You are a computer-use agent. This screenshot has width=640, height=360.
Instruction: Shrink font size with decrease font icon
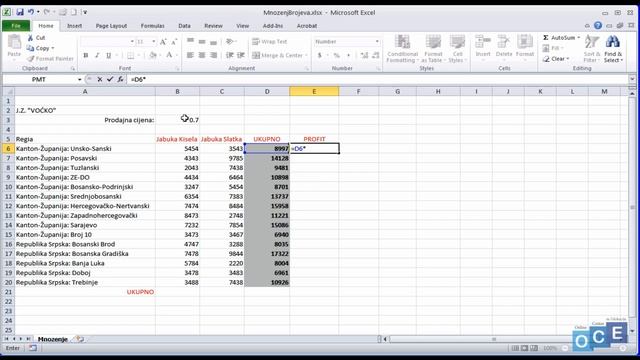click(x=174, y=42)
